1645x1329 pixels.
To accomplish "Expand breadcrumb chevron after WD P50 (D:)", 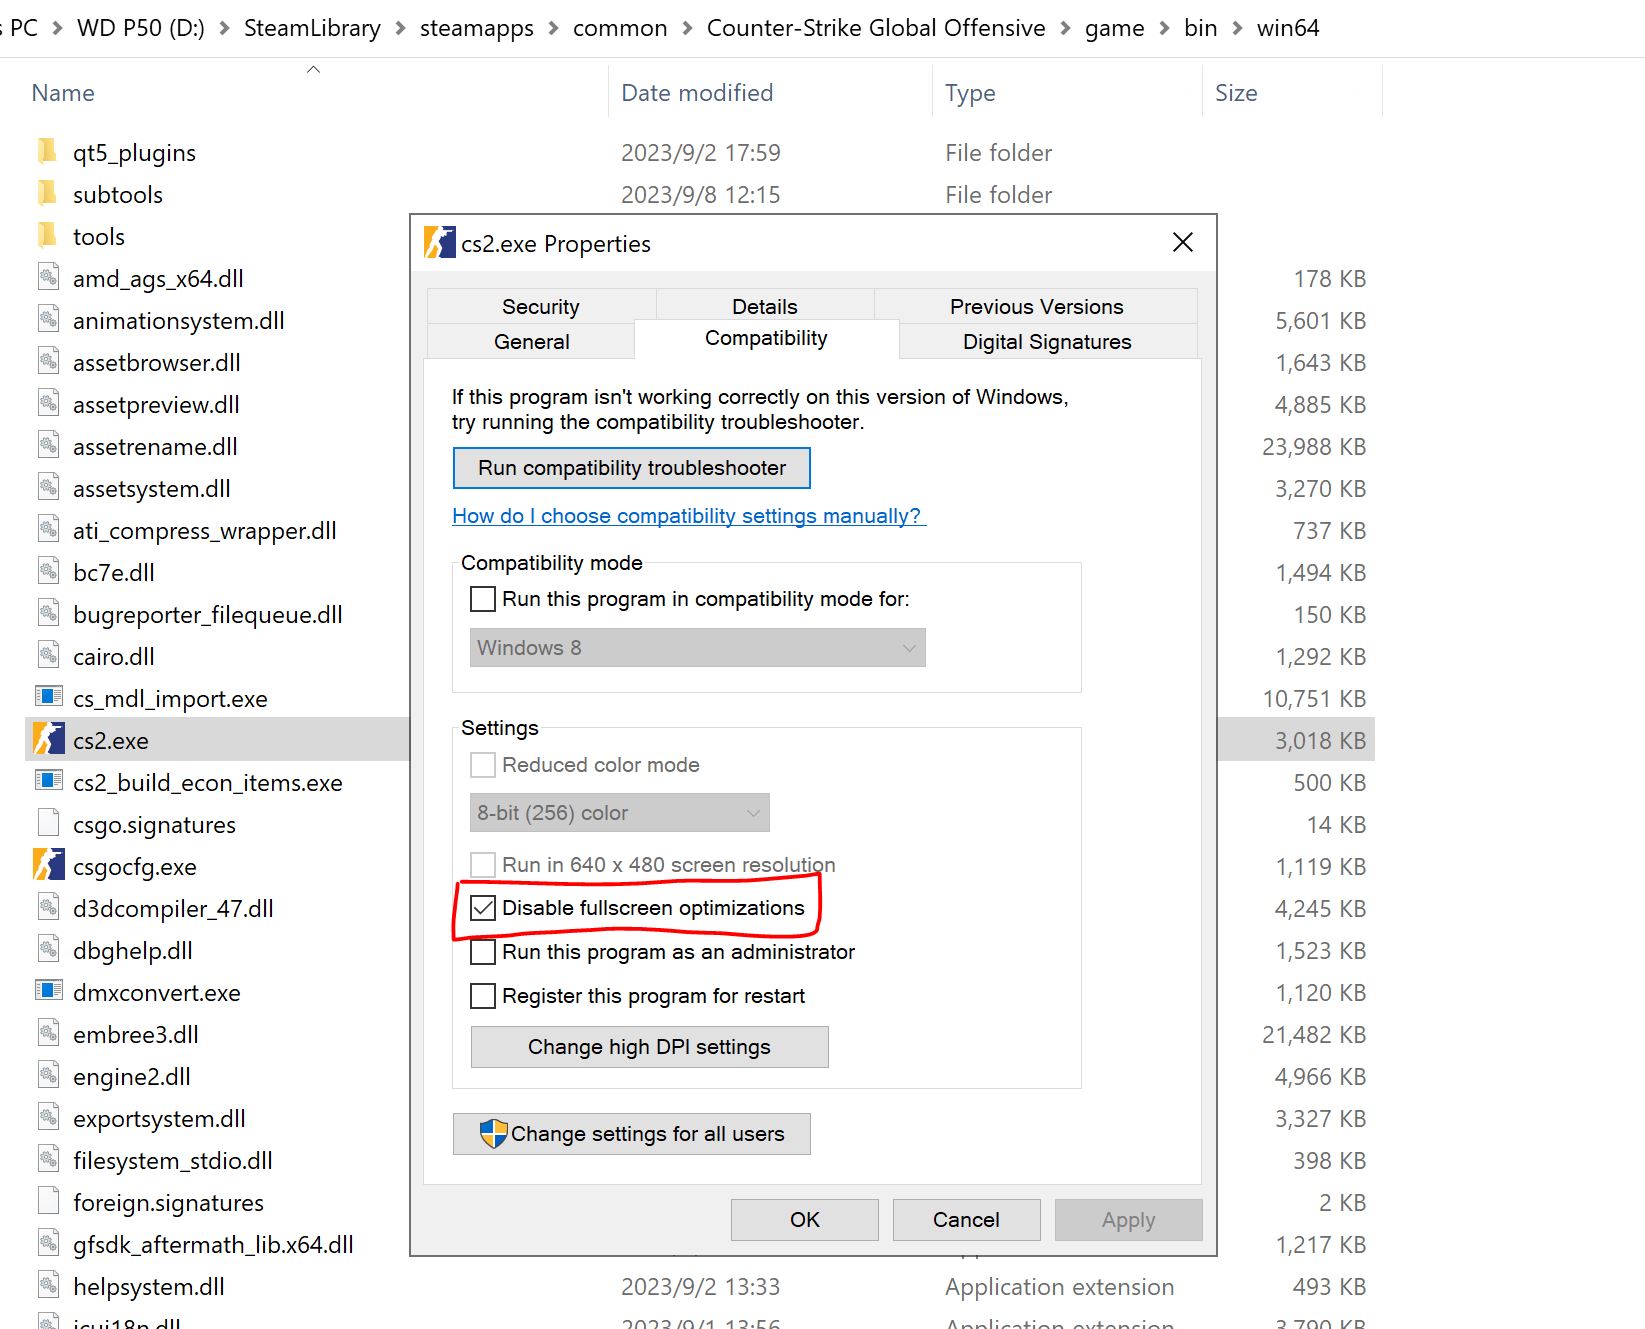I will (x=225, y=28).
